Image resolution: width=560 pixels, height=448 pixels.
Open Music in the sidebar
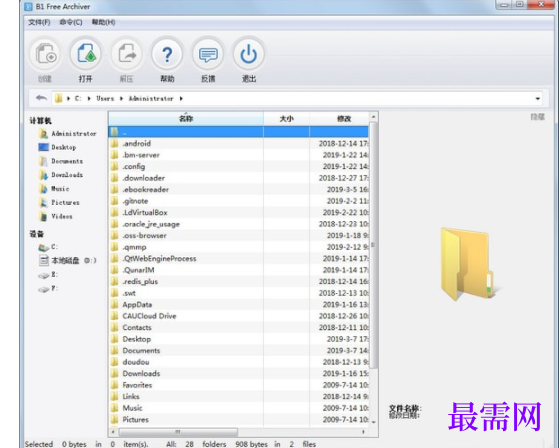(54, 189)
